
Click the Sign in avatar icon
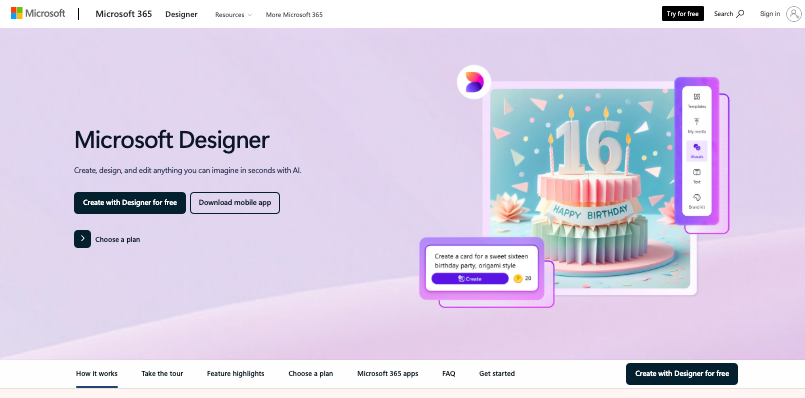click(x=794, y=14)
